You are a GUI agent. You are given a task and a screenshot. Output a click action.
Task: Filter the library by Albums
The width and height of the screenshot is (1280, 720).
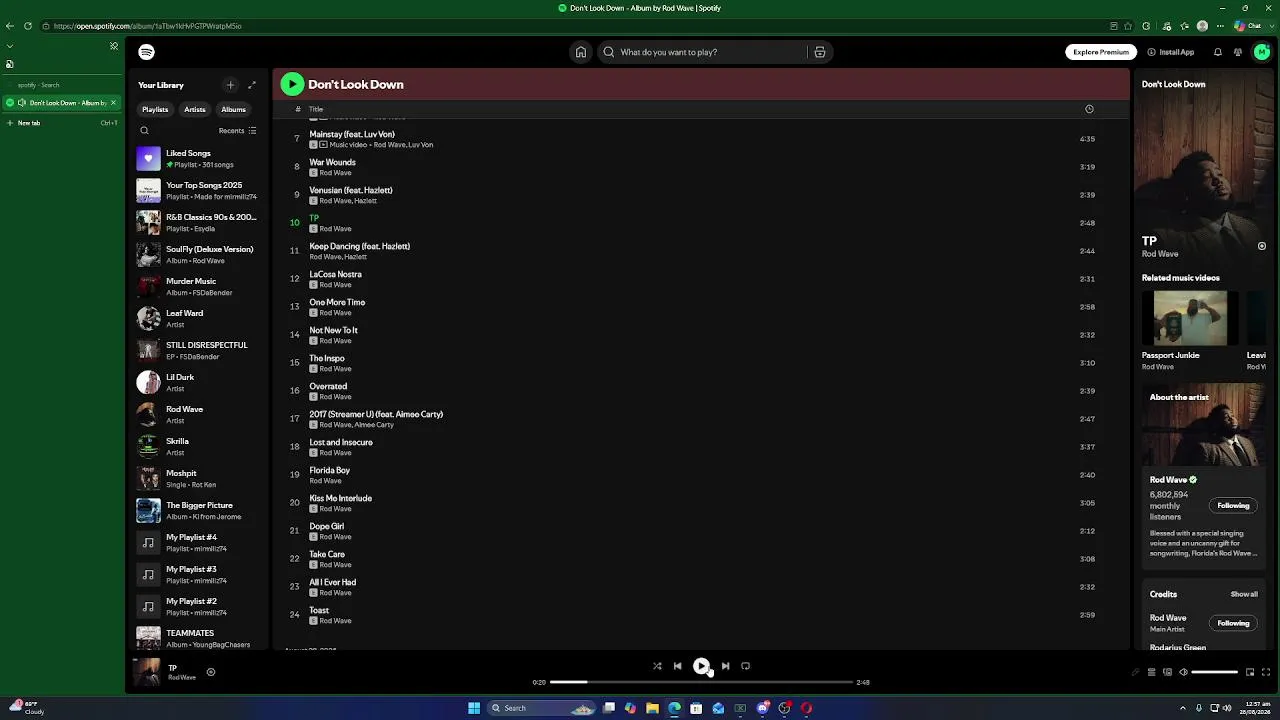point(234,109)
